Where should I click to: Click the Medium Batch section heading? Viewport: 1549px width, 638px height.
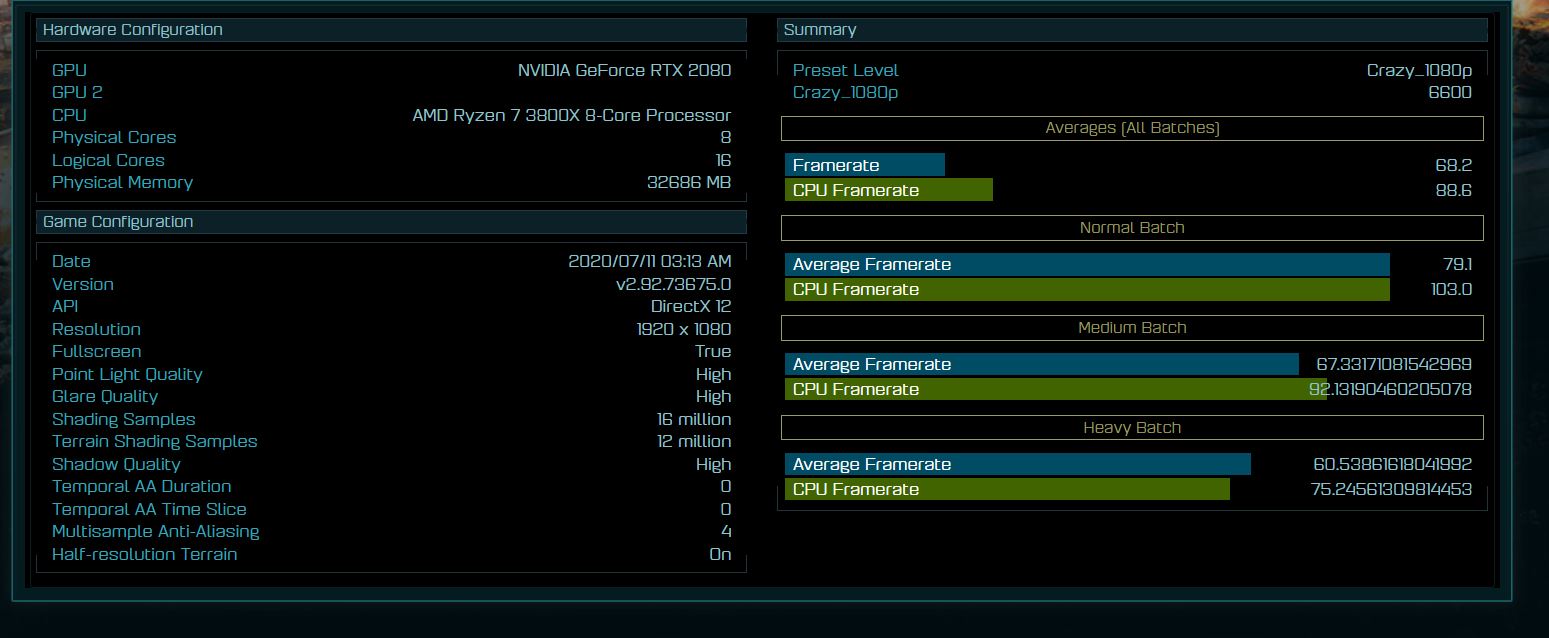[1132, 328]
